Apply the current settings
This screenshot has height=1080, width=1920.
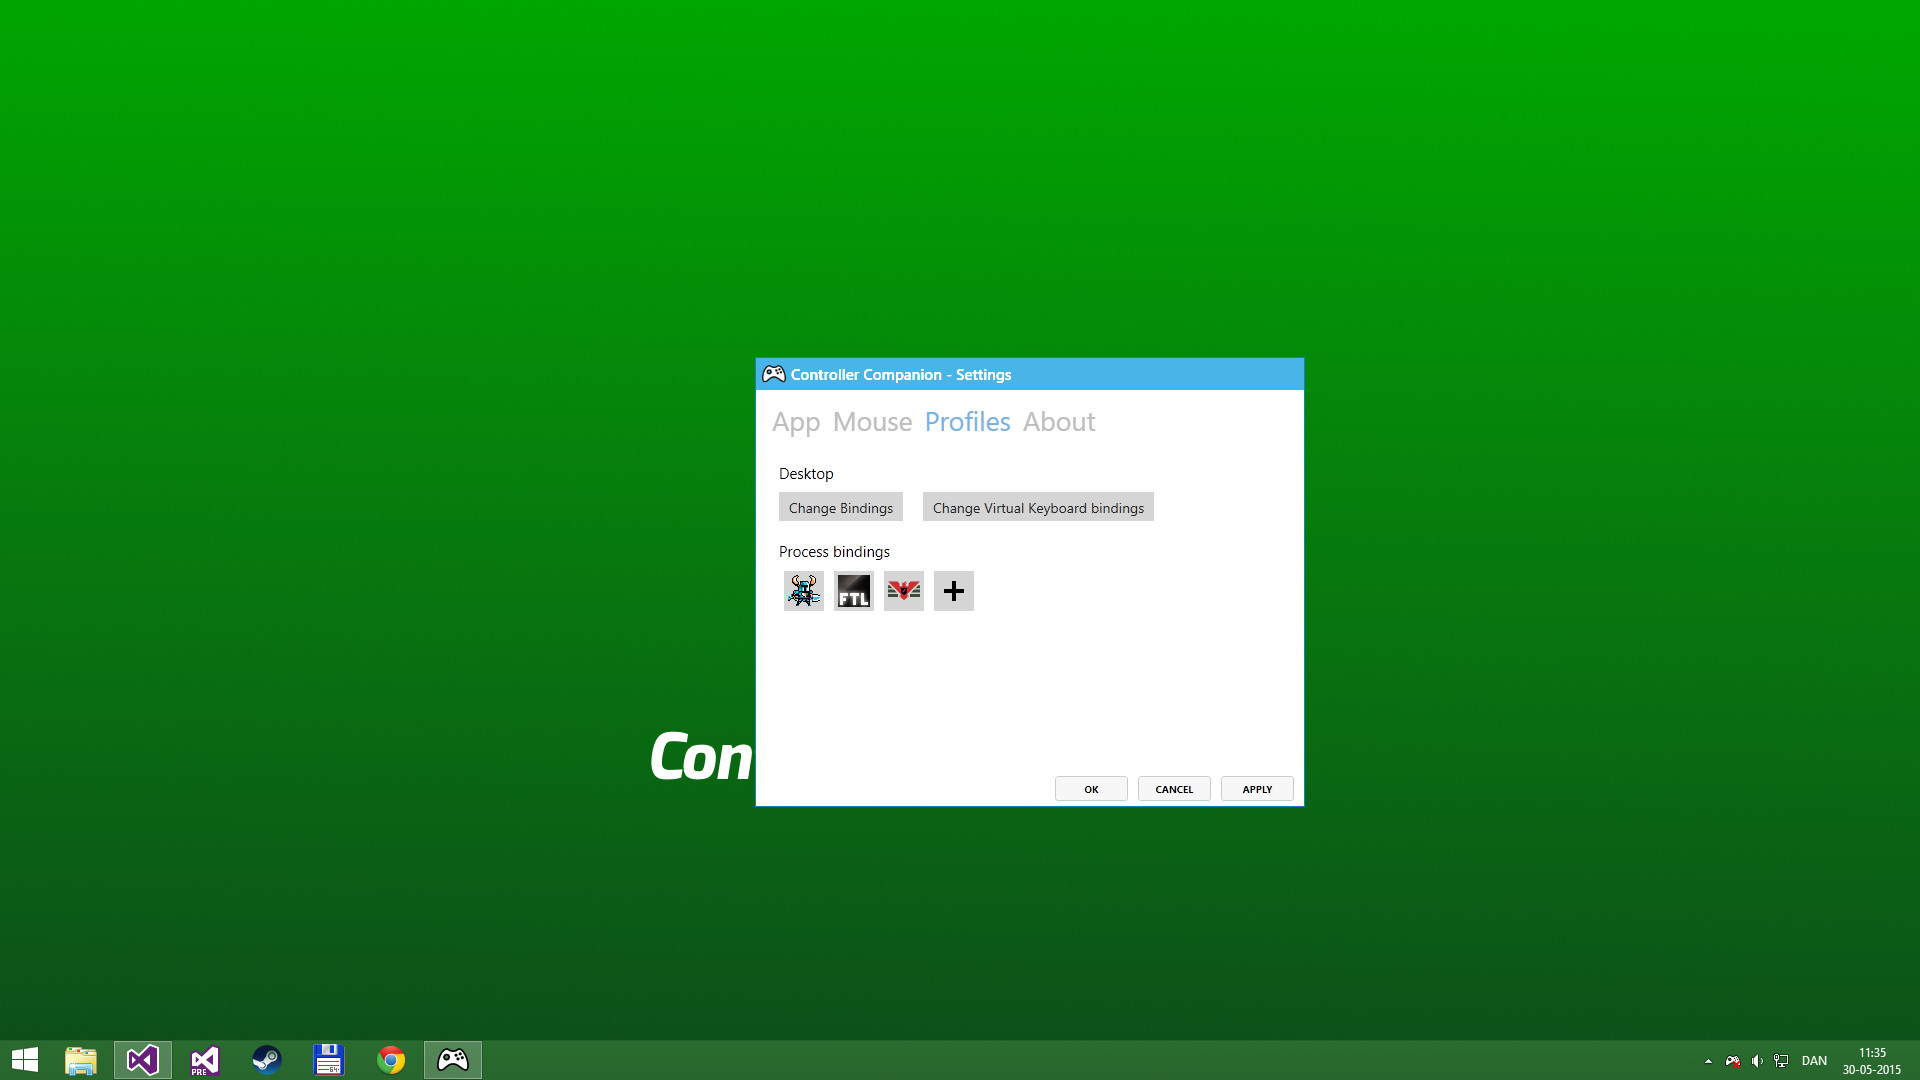tap(1256, 788)
